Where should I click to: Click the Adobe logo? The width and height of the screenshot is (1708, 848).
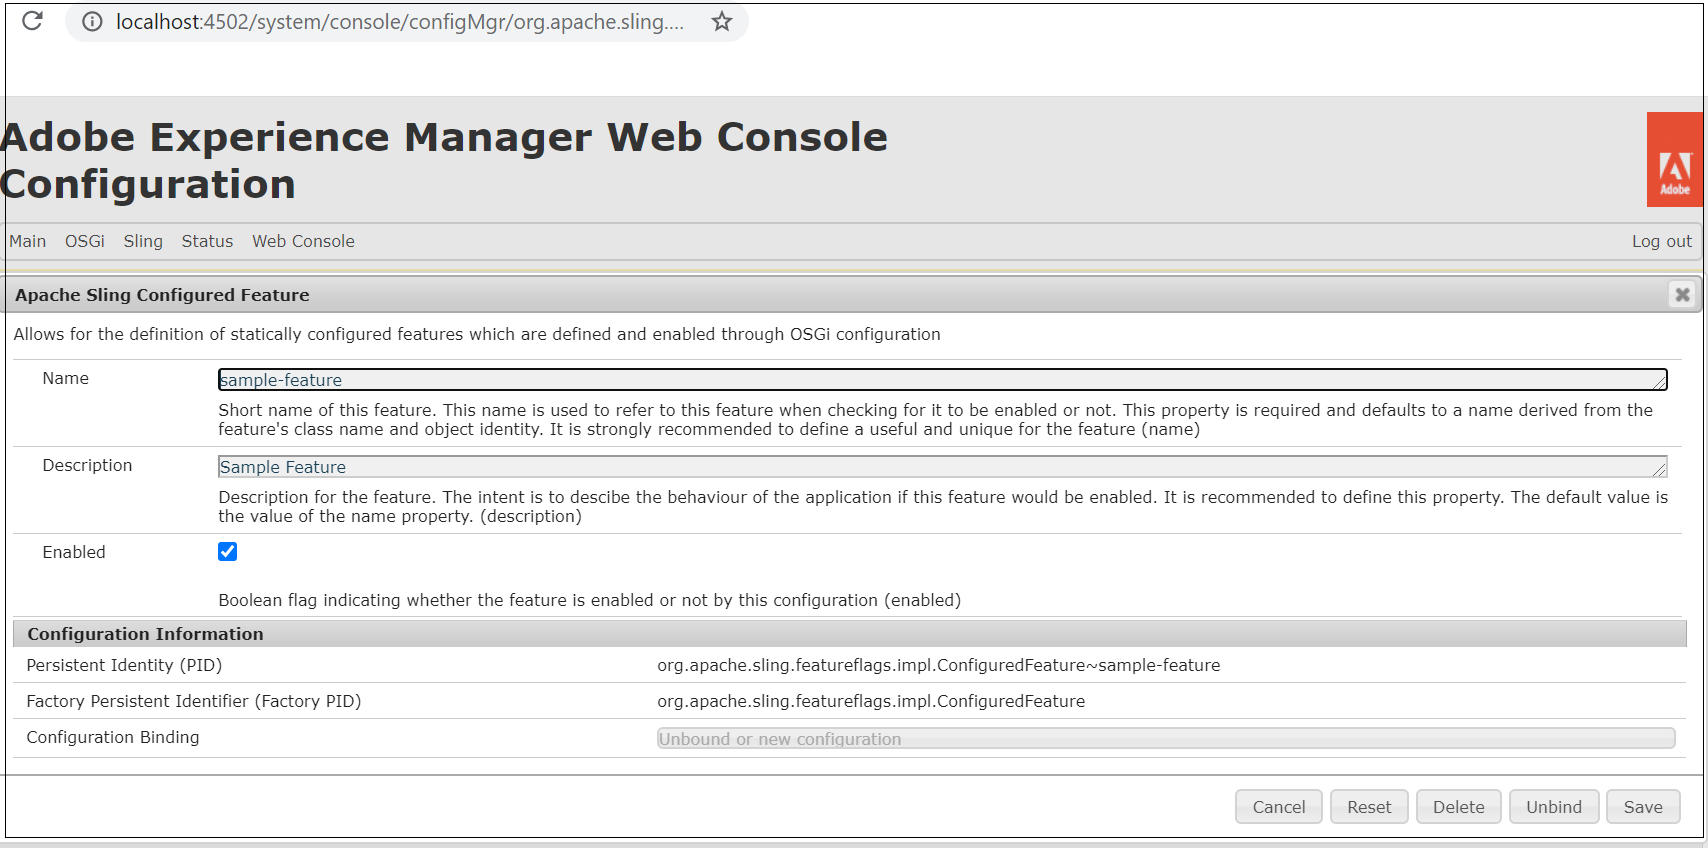click(1675, 160)
